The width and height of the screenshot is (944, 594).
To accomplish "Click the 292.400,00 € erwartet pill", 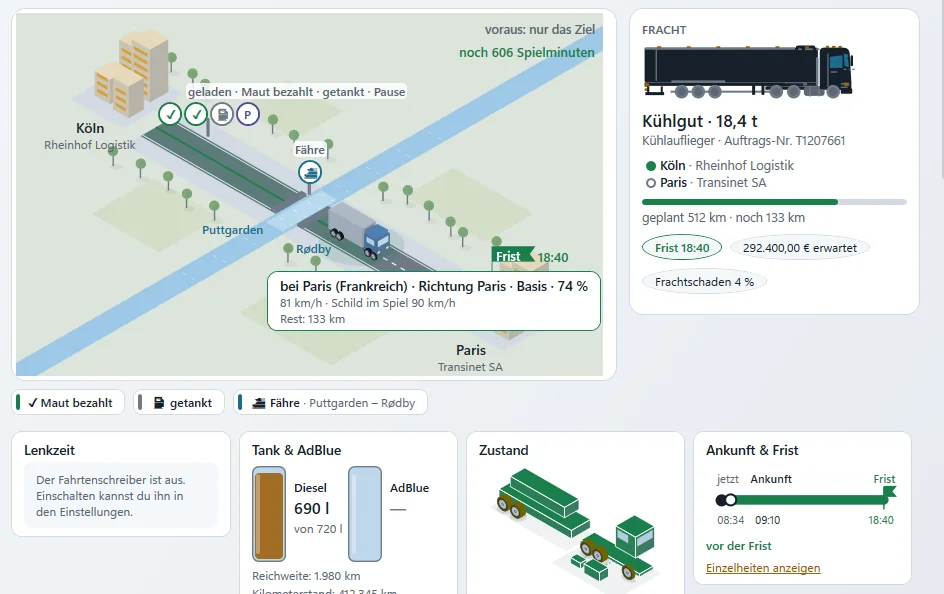I will [x=800, y=248].
